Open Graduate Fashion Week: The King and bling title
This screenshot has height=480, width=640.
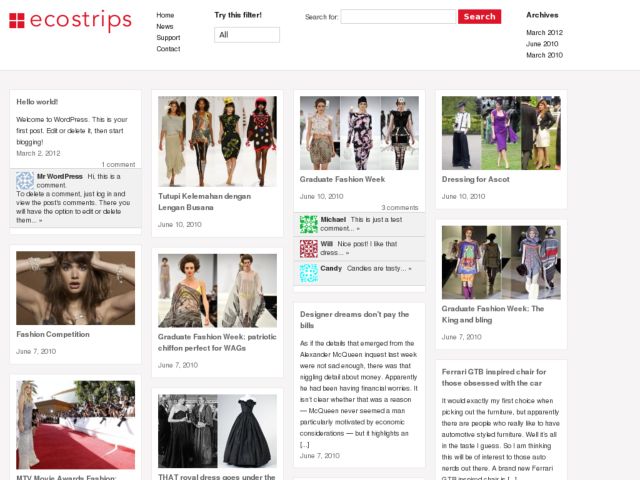tap(493, 314)
